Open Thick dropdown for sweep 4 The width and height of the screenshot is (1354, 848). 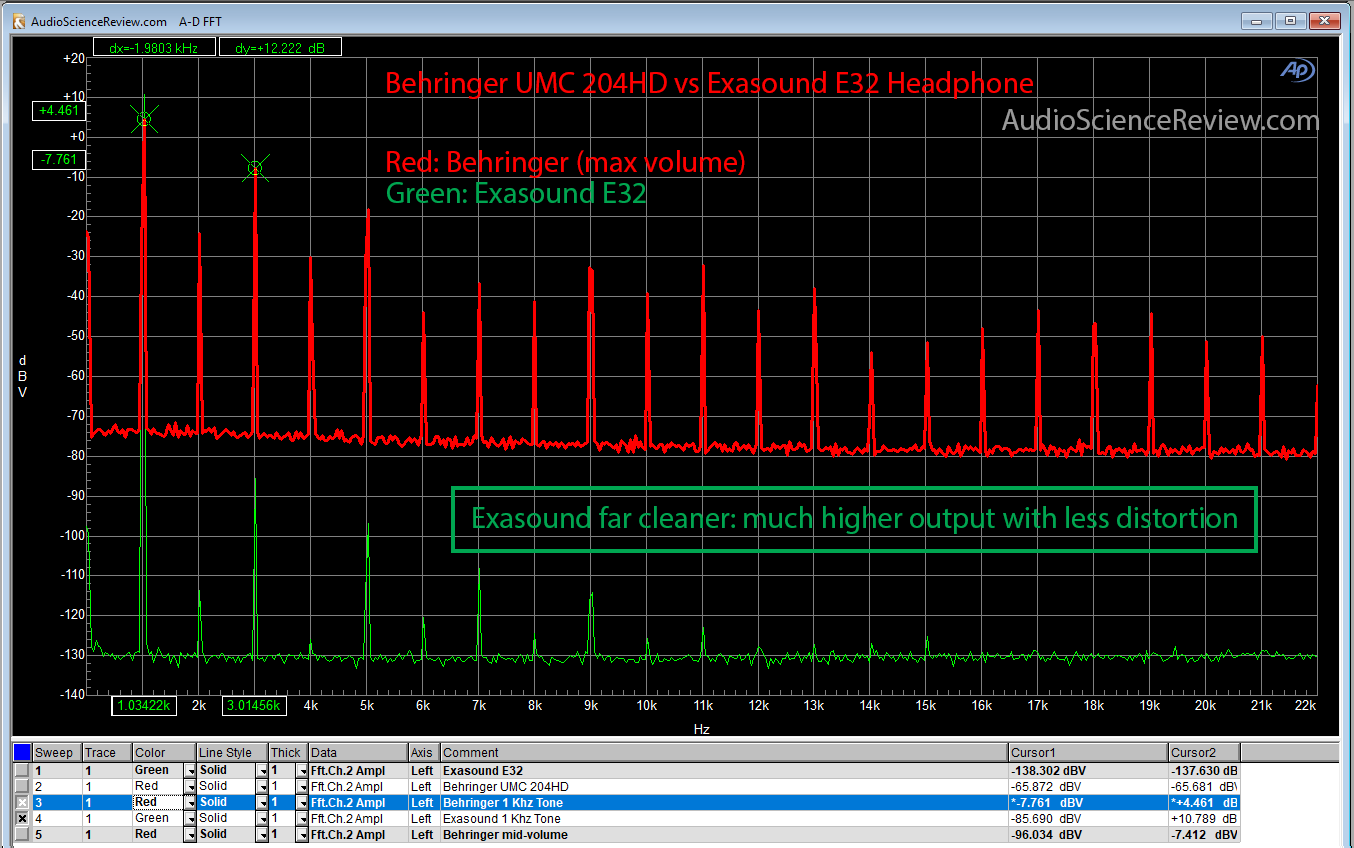(x=301, y=819)
